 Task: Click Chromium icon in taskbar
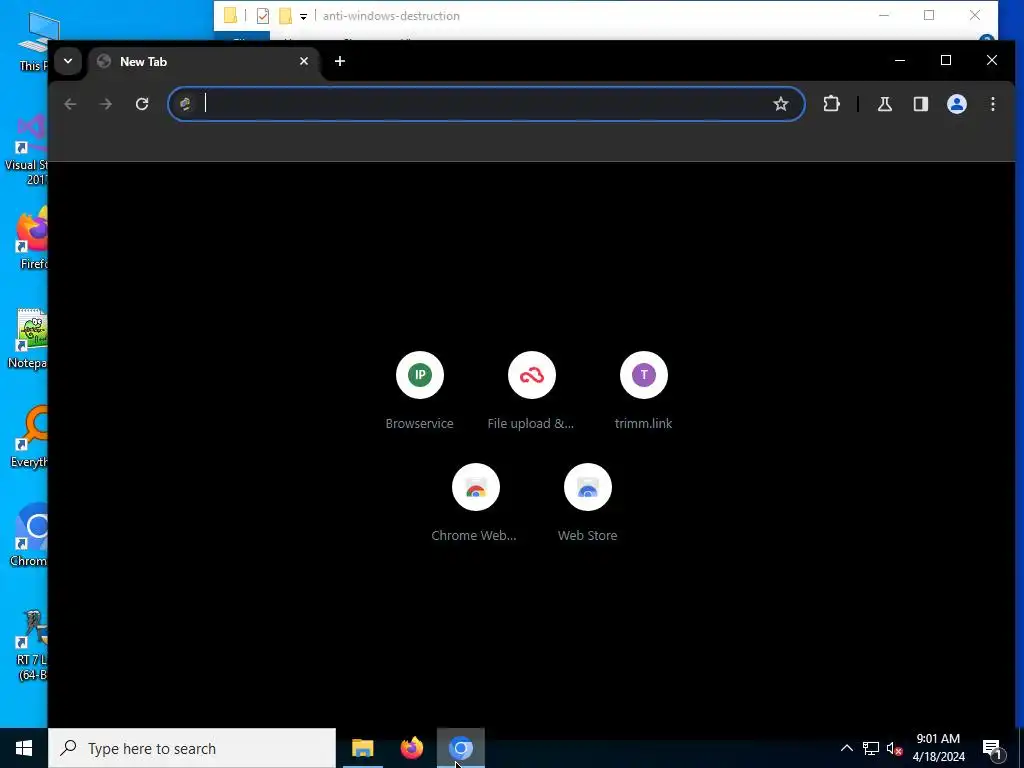click(460, 748)
